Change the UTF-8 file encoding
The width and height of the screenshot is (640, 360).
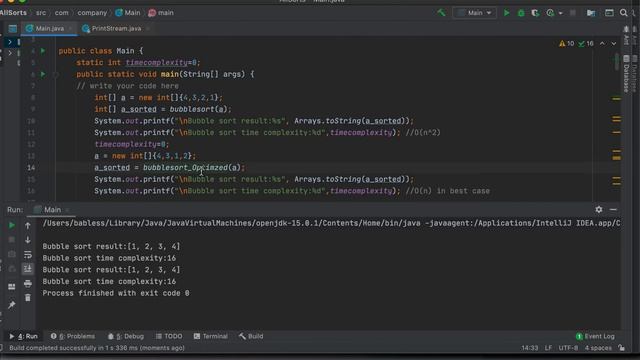(568, 348)
